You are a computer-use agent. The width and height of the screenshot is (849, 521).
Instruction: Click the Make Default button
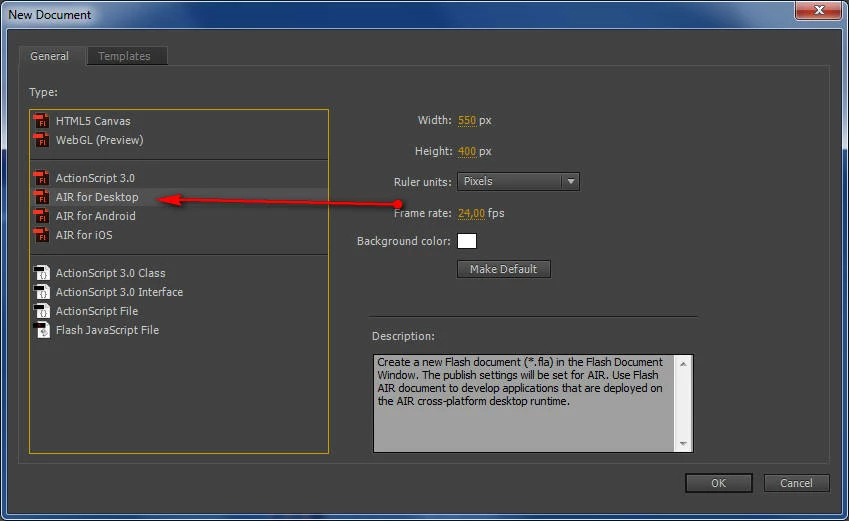tap(504, 269)
